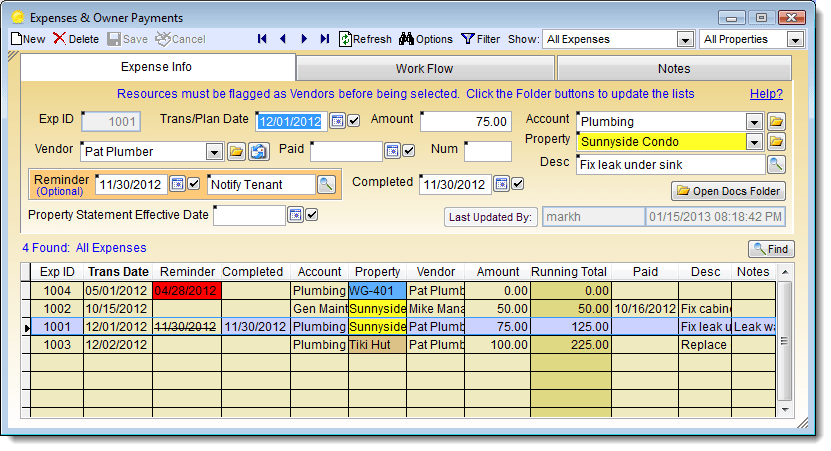Select row with Exp ID 1003
The width and height of the screenshot is (831, 451).
pyautogui.click(x=403, y=345)
